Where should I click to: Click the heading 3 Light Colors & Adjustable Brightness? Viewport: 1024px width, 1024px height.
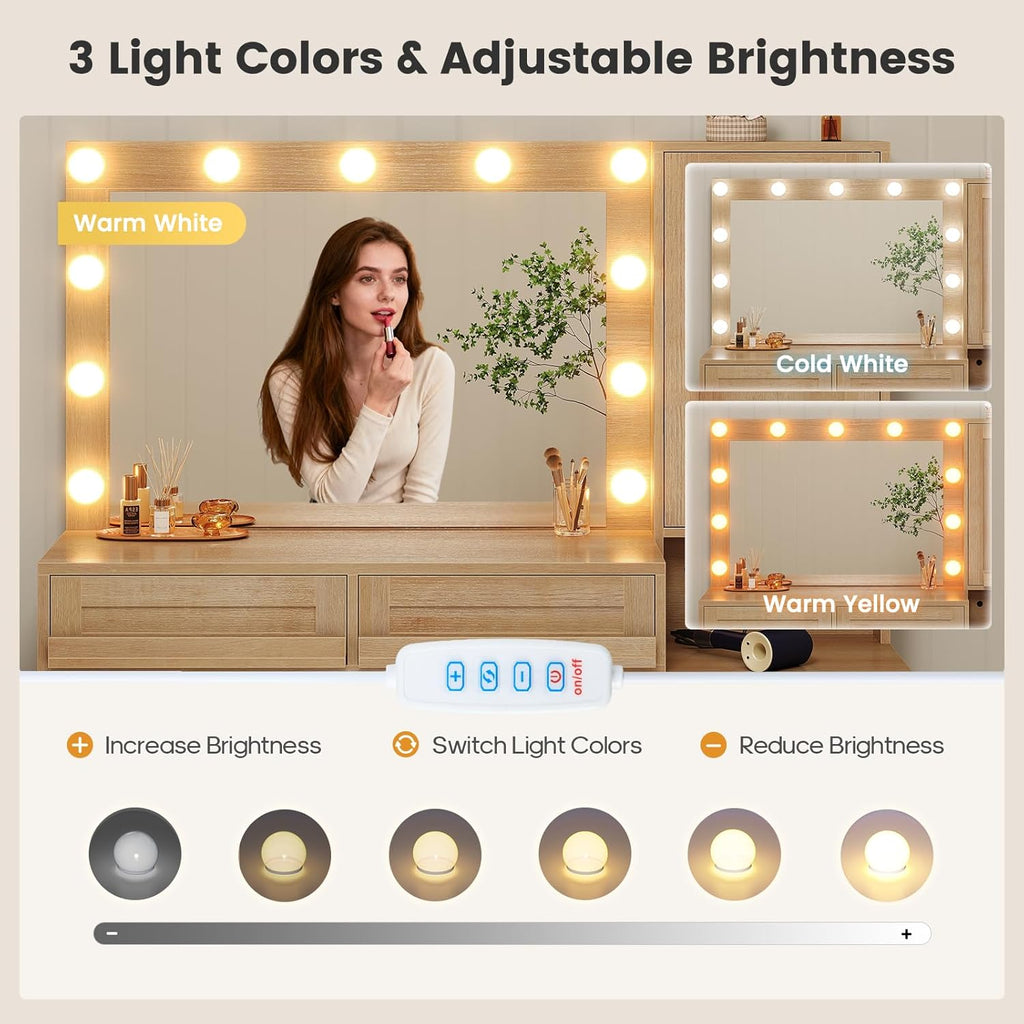click(x=512, y=59)
